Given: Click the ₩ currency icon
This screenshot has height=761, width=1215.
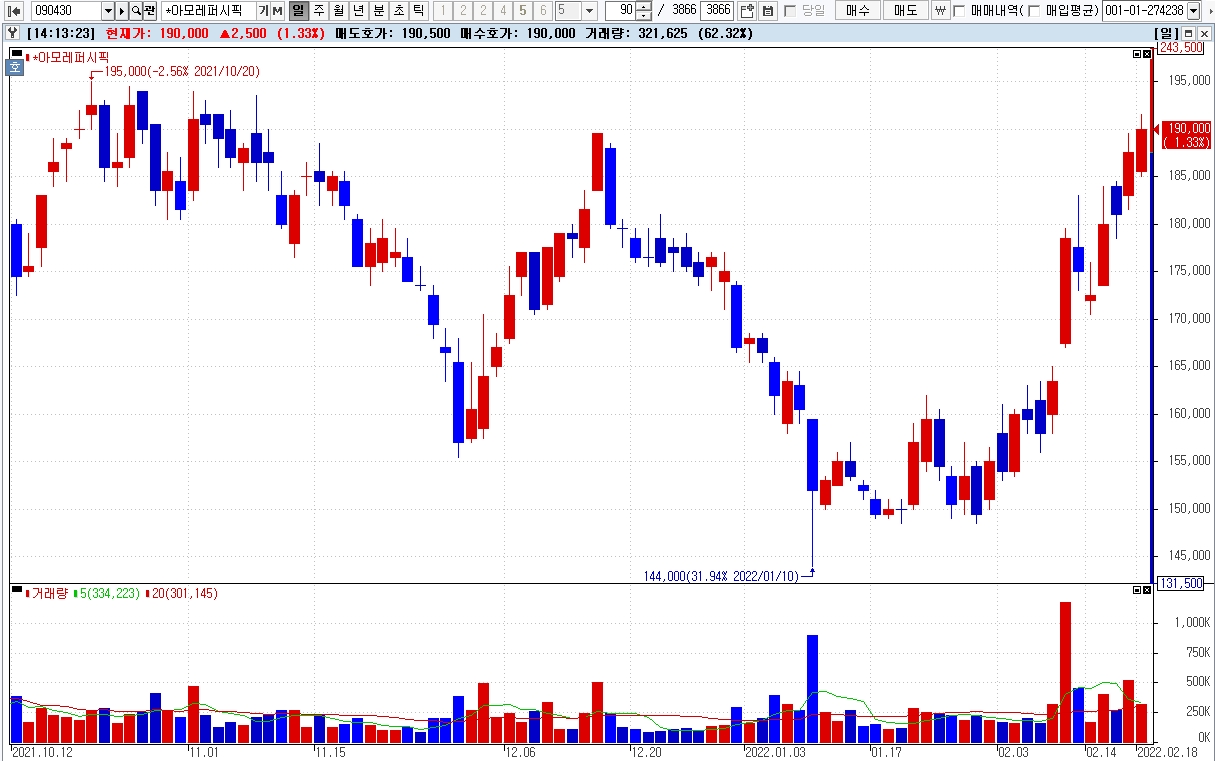Looking at the screenshot, I should (940, 11).
